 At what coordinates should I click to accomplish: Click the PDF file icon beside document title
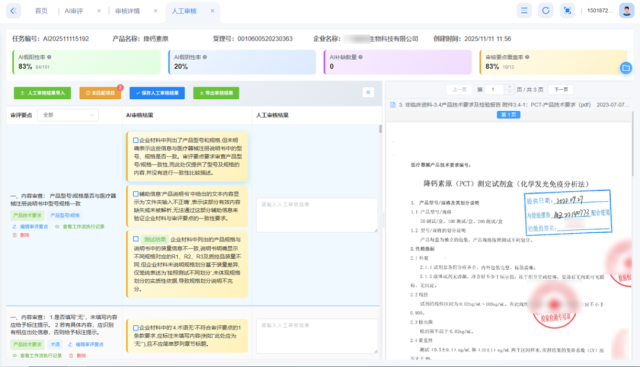click(x=393, y=105)
